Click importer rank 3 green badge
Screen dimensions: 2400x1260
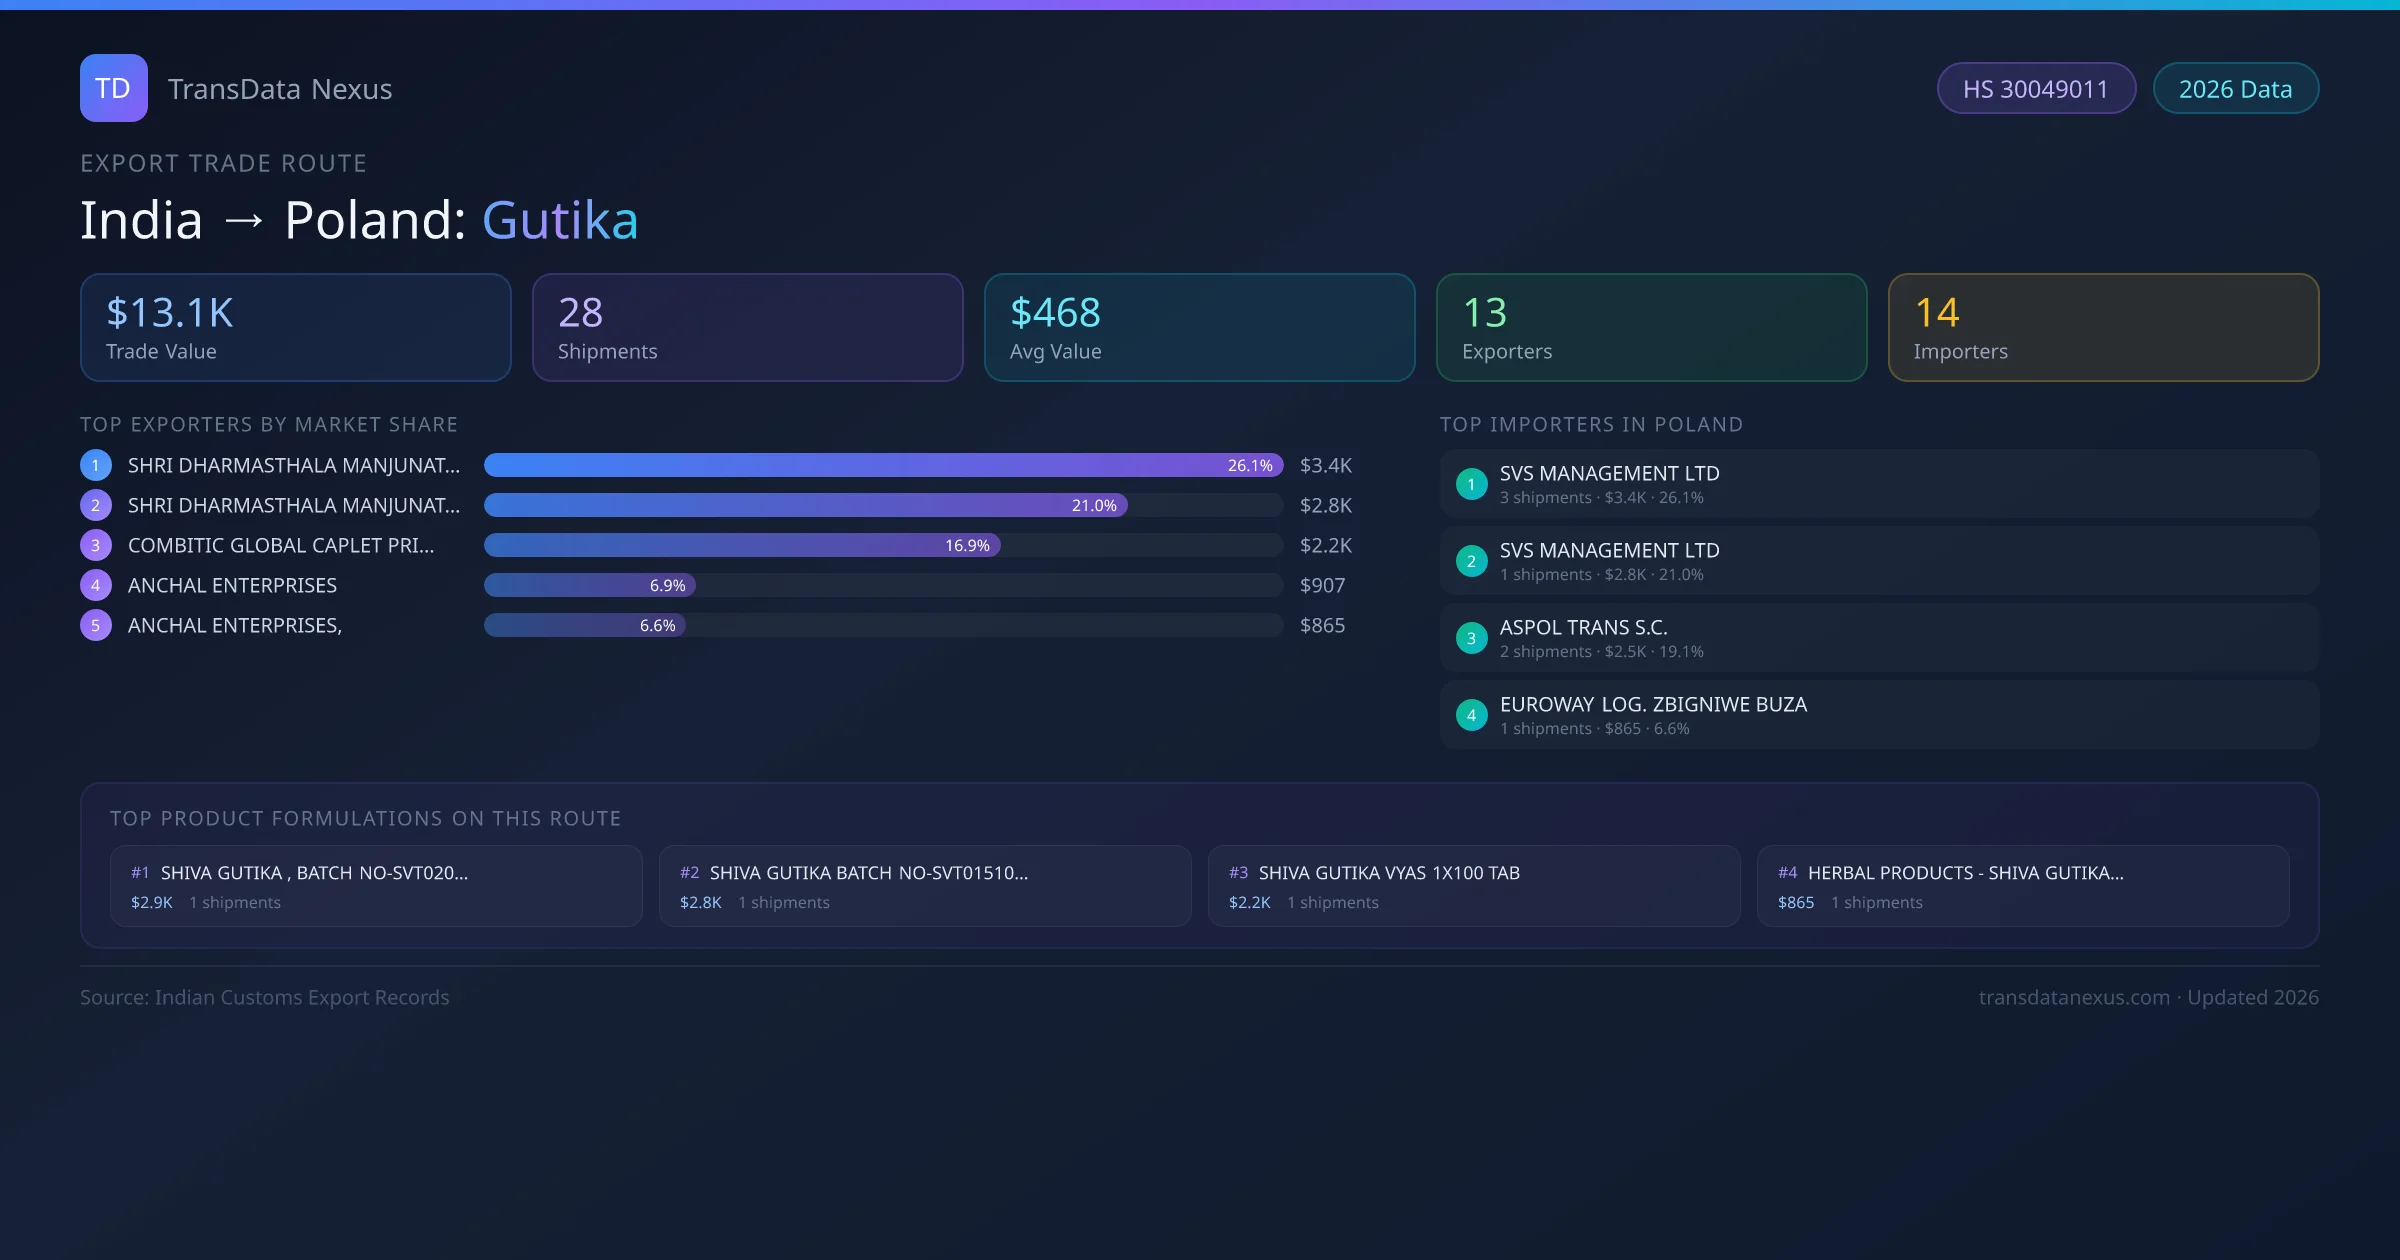[1471, 638]
